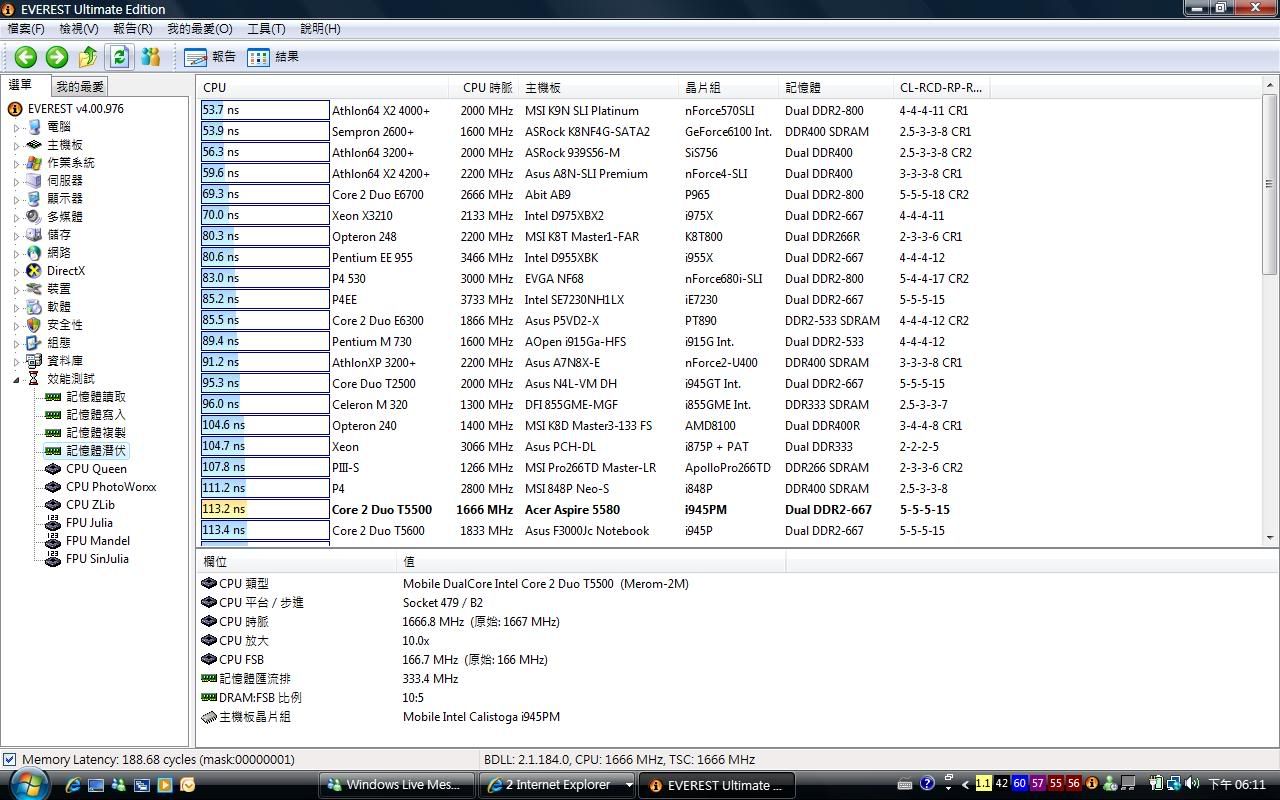Select the 作業系統 Windows logo icon
This screenshot has width=1280, height=800.
click(35, 163)
